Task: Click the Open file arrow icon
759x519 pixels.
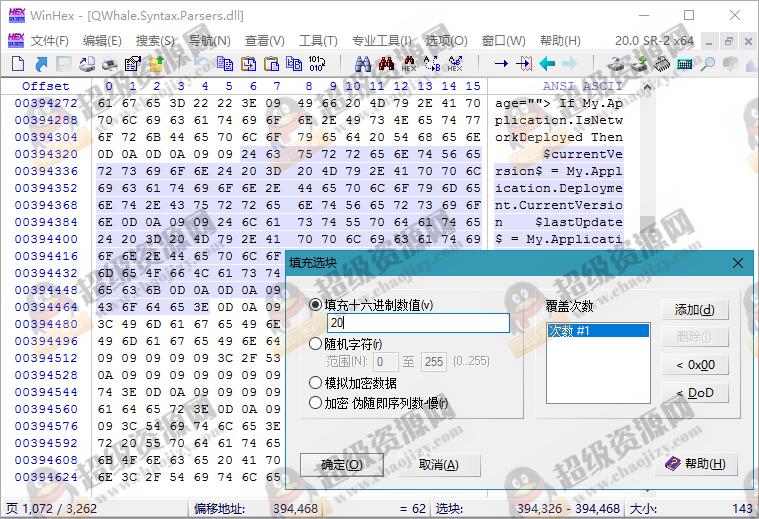Action: click(40, 64)
